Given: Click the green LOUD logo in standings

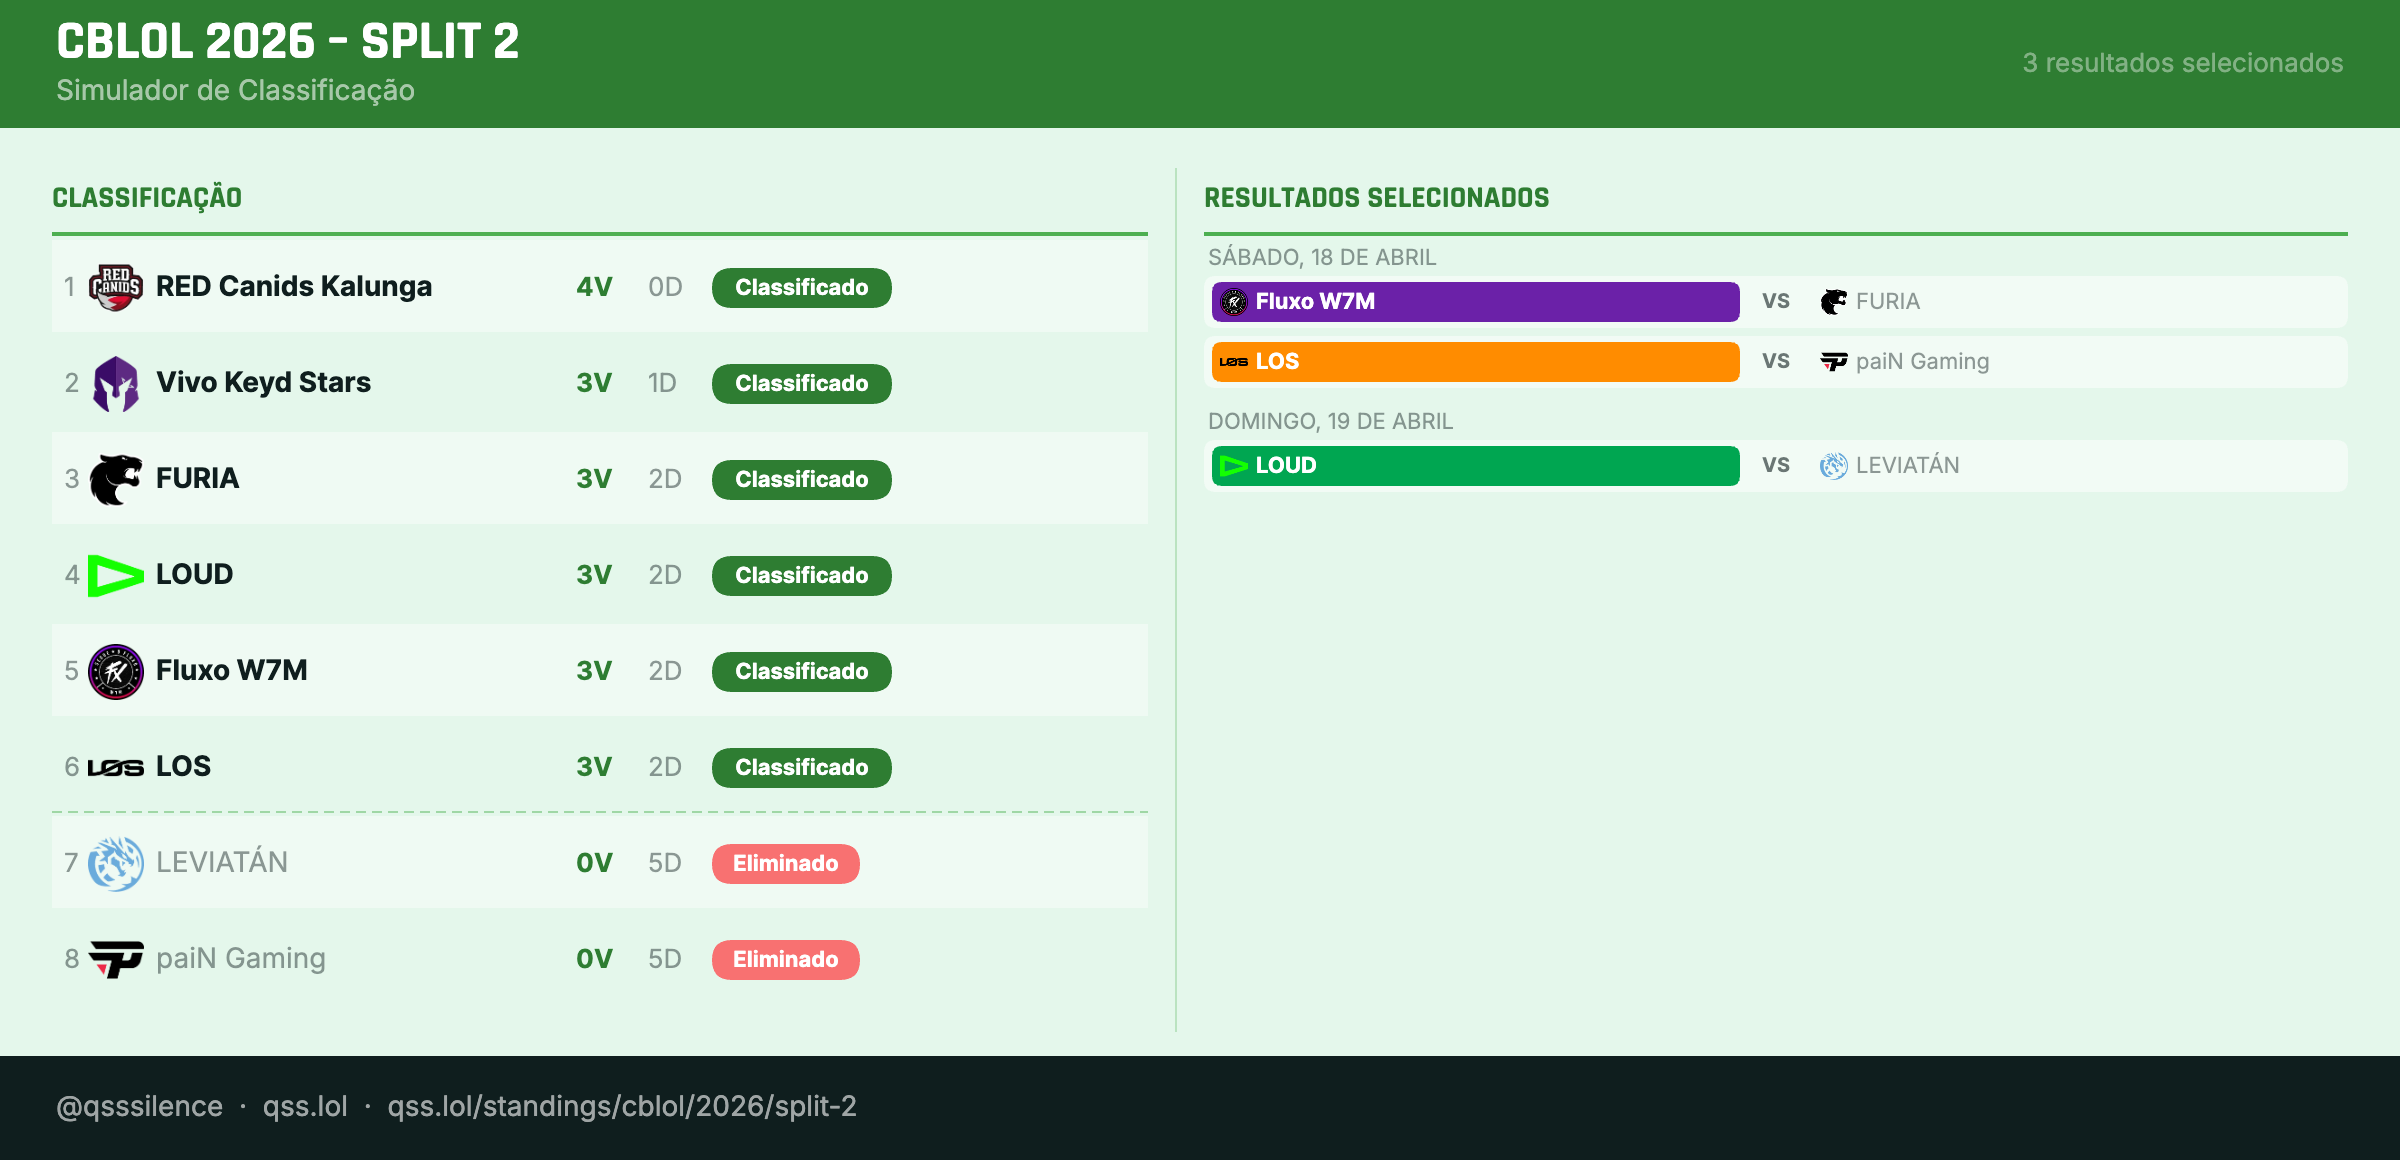Looking at the screenshot, I should tap(116, 575).
